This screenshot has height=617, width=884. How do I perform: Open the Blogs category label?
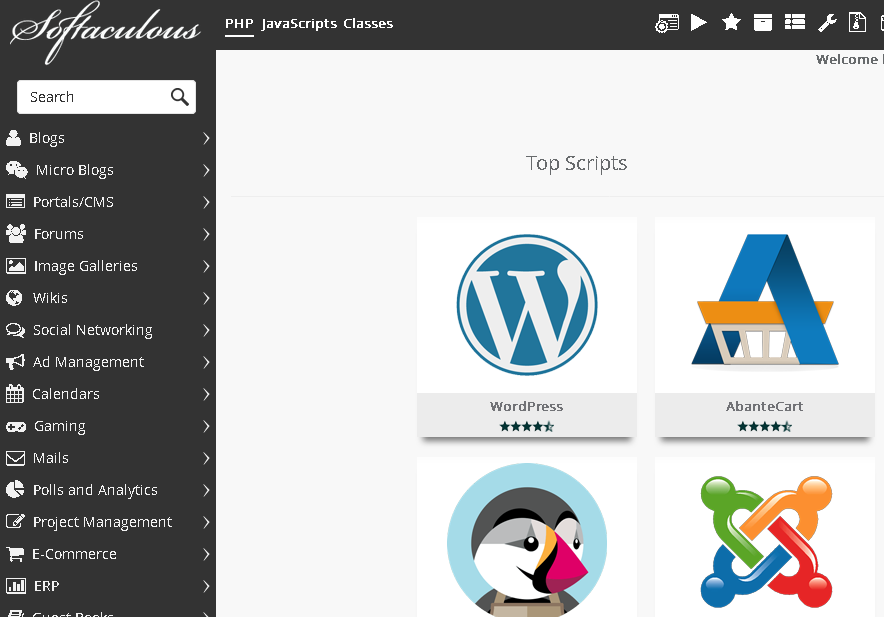point(47,138)
